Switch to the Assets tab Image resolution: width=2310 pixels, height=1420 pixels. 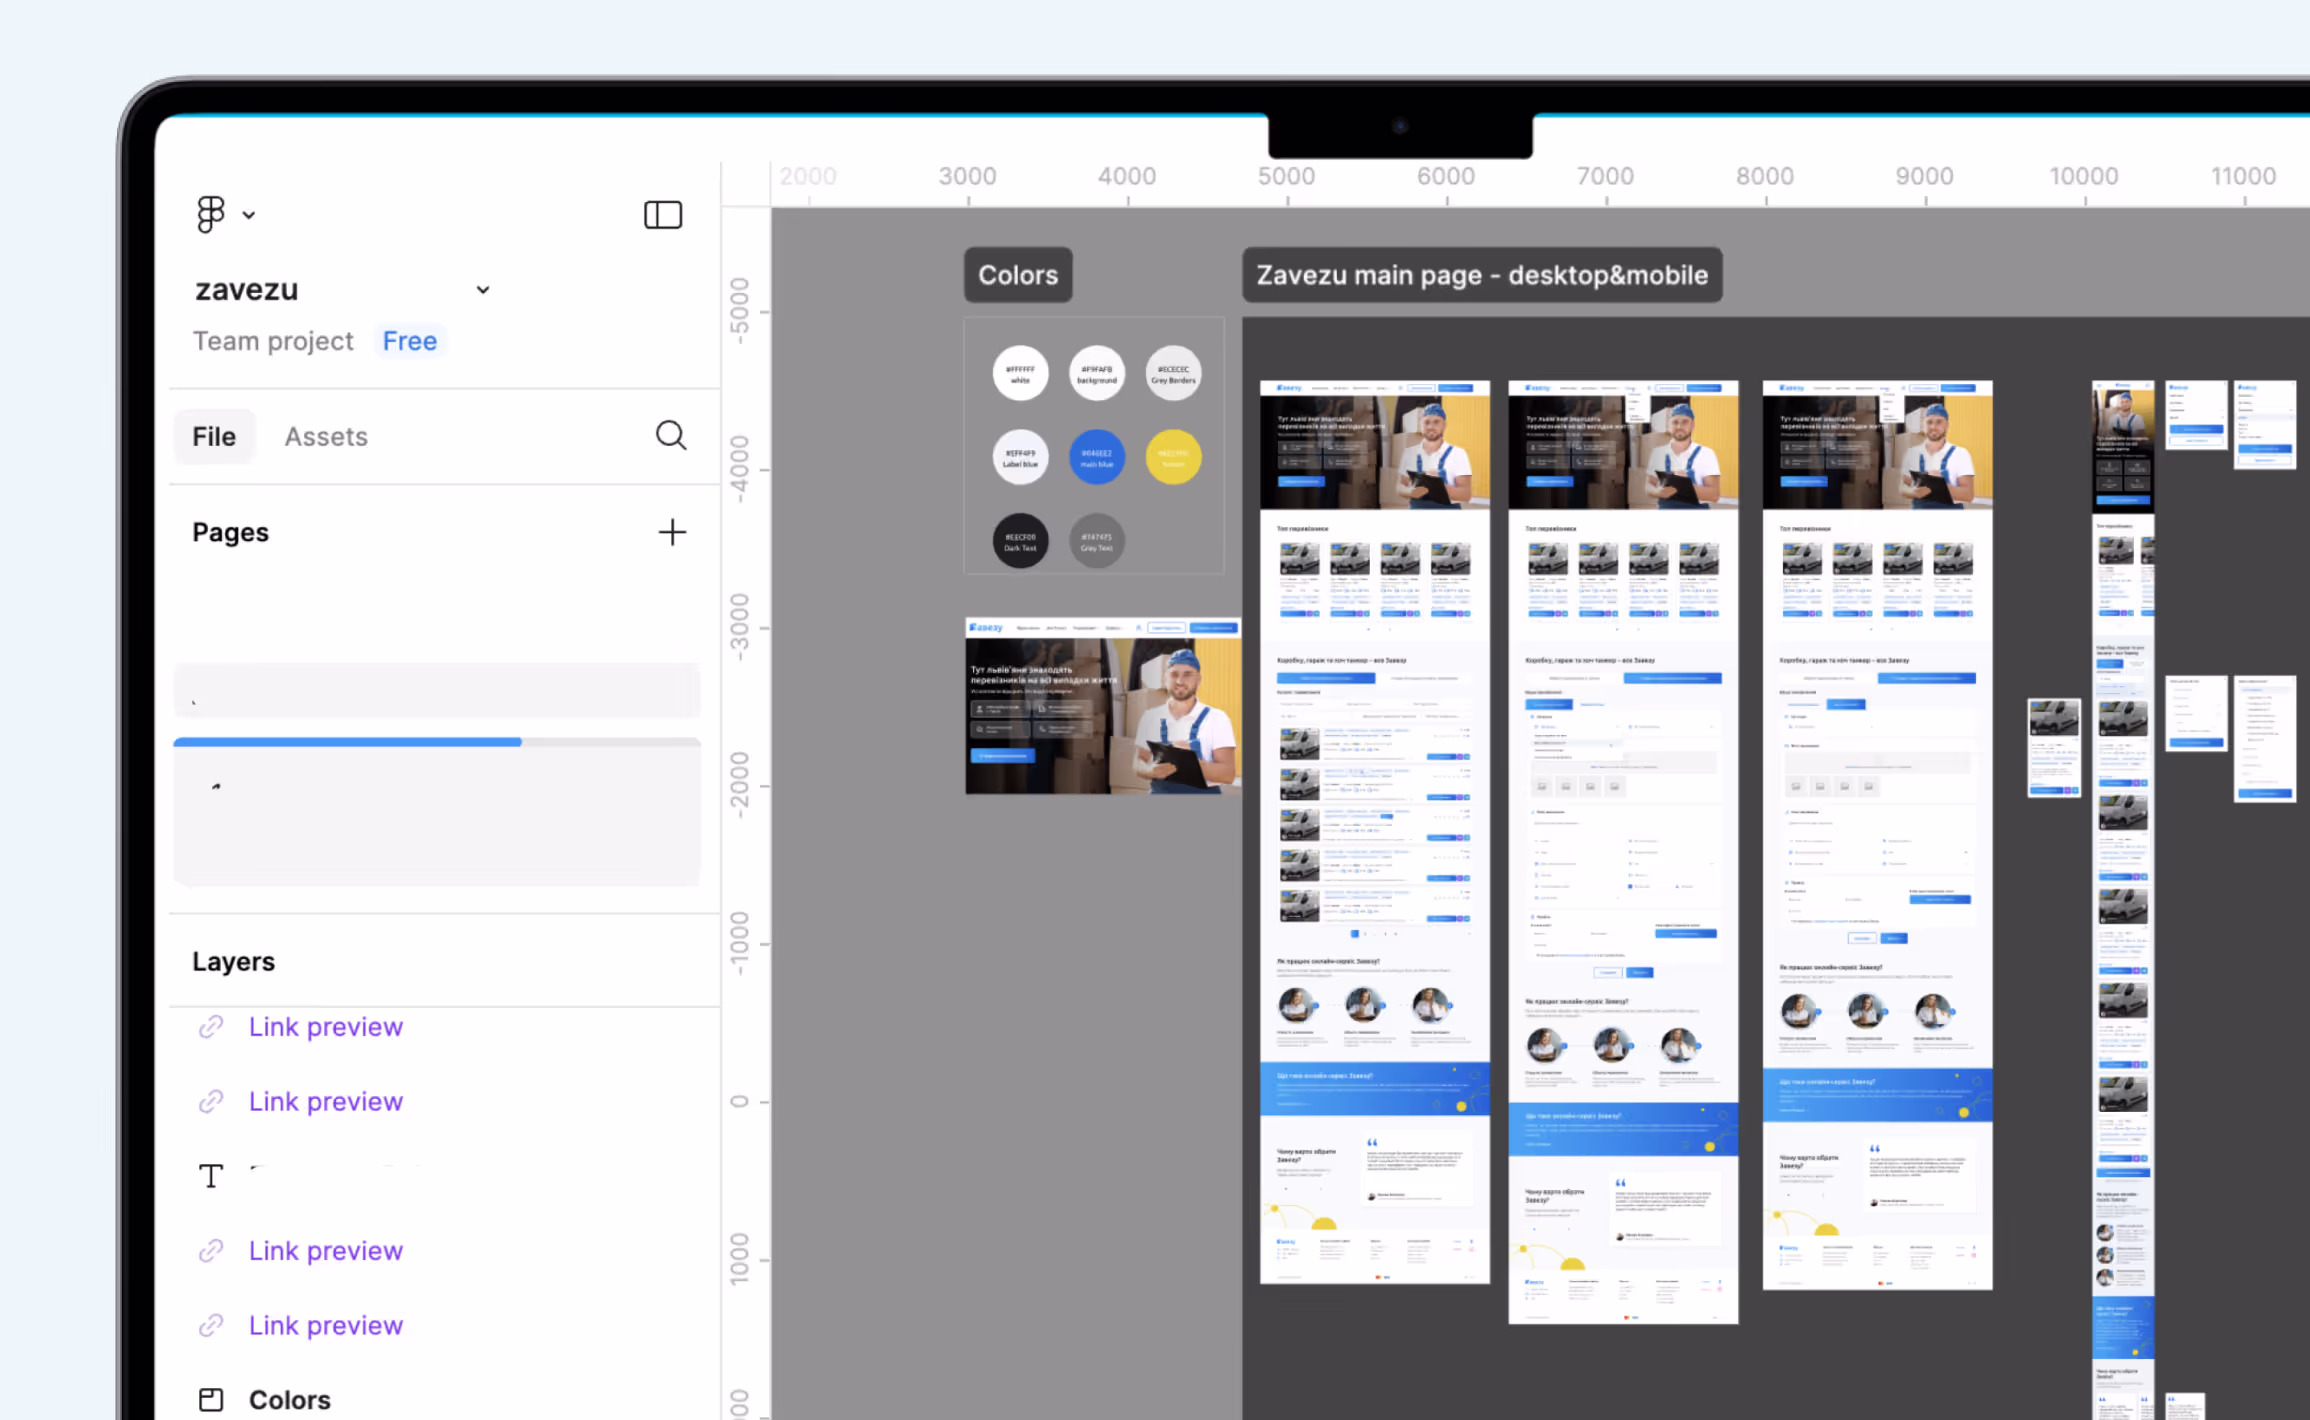326,437
